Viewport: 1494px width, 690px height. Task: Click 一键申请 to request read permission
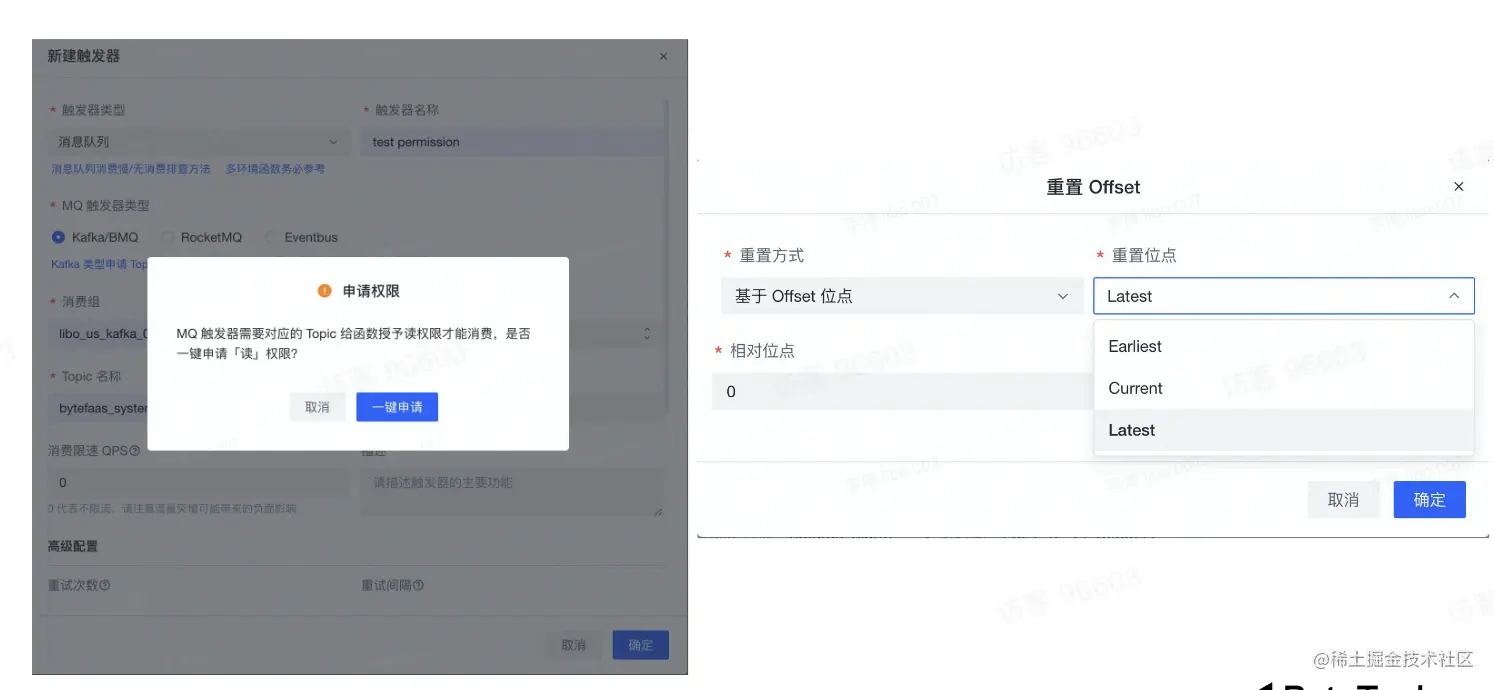pyautogui.click(x=397, y=407)
